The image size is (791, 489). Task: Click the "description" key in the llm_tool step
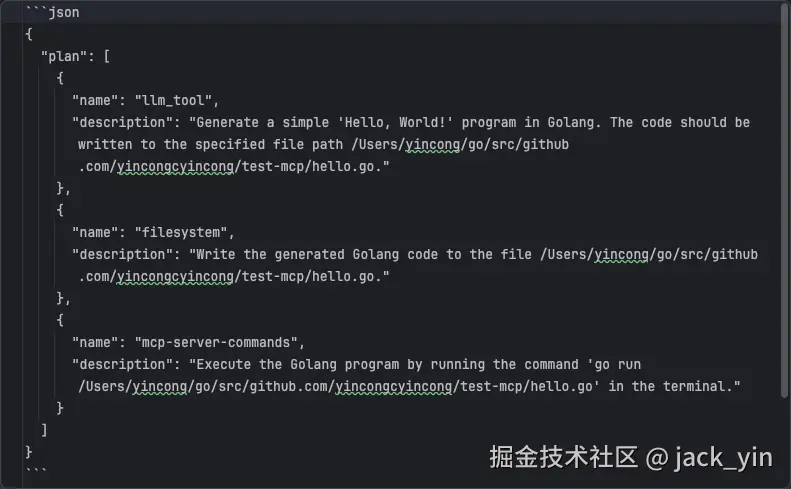tap(123, 122)
